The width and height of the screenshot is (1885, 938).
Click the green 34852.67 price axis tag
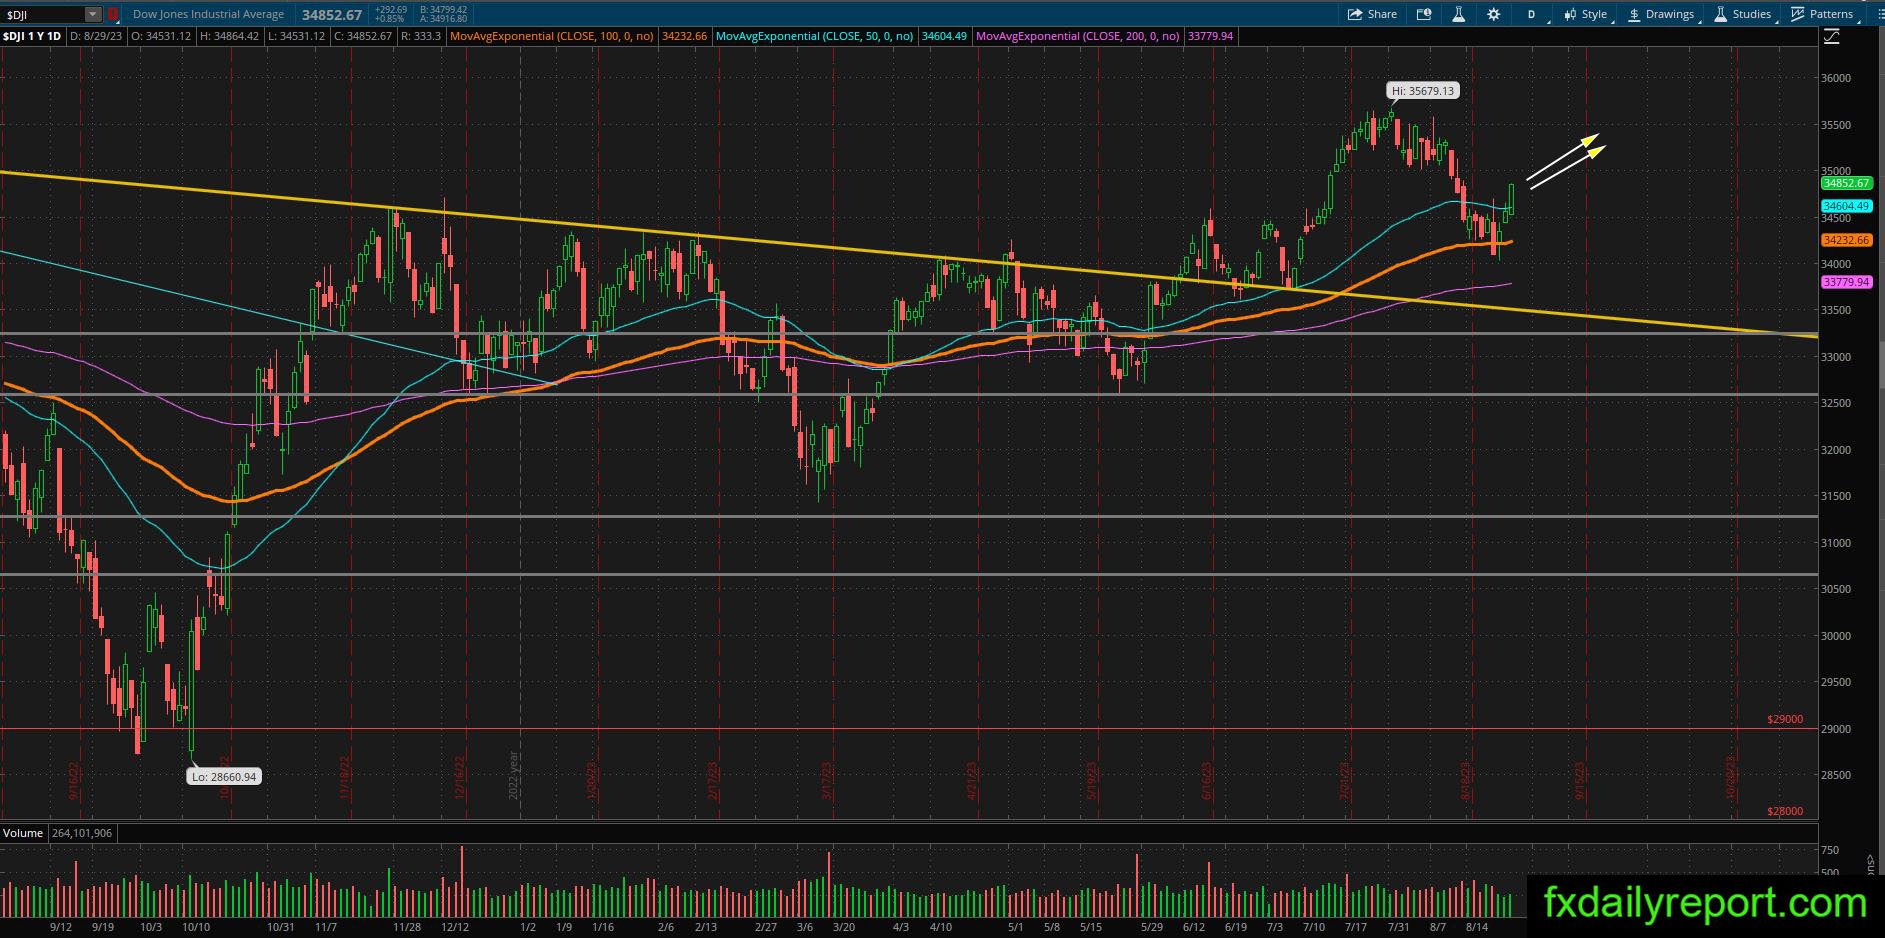(1846, 184)
